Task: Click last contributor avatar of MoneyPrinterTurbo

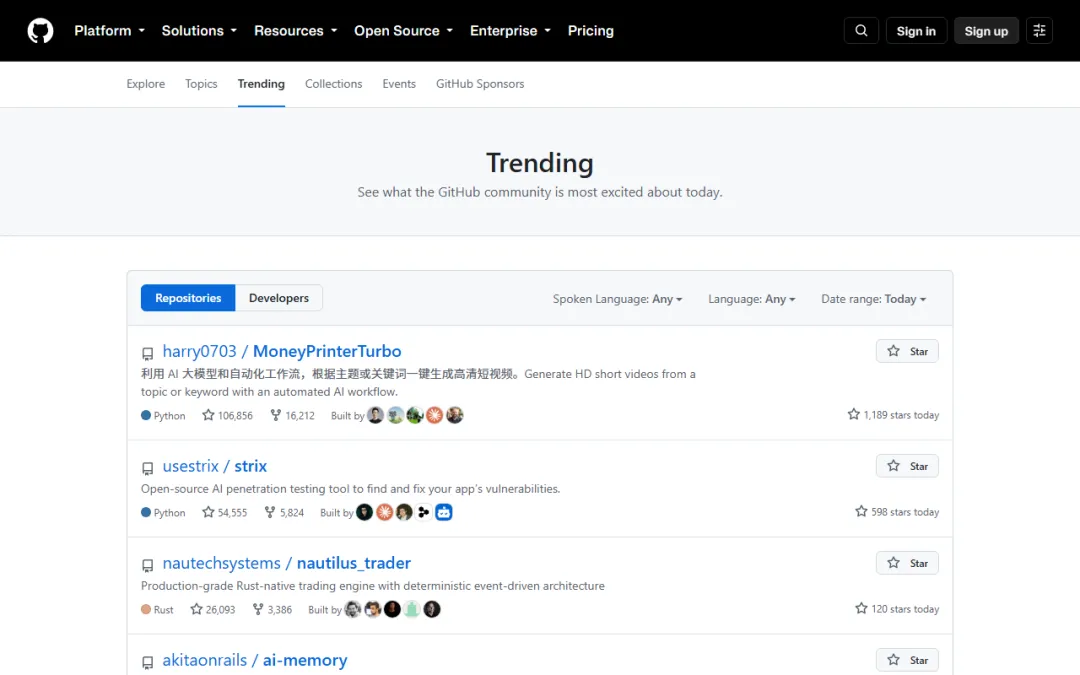Action: pos(455,415)
